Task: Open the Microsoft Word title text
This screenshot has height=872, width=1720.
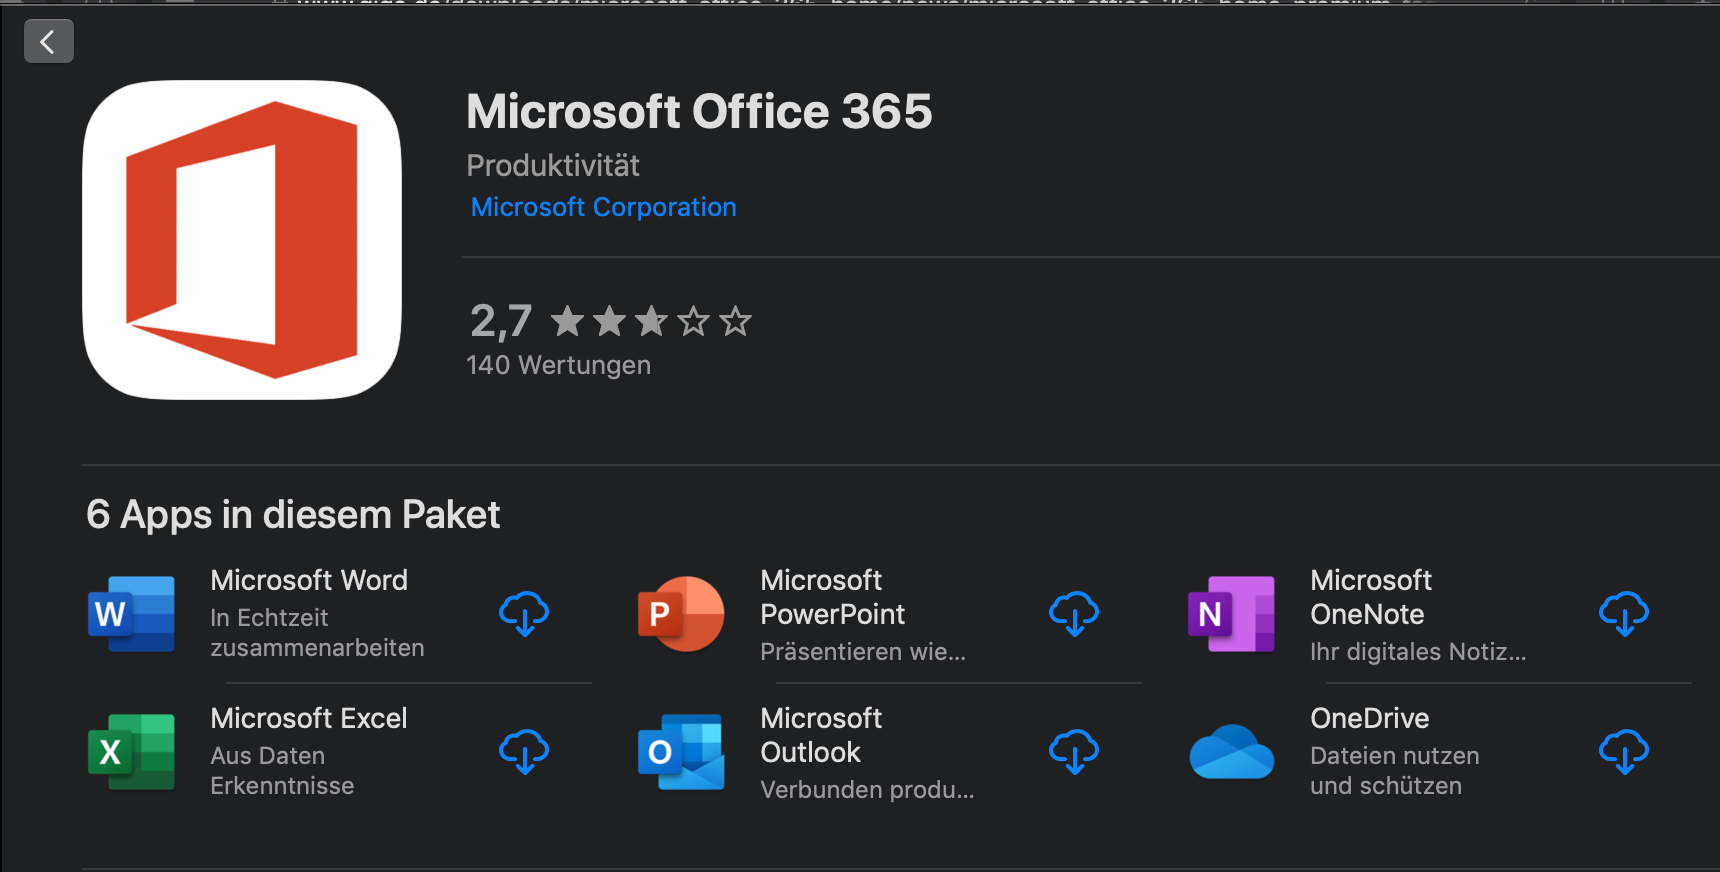Action: [309, 580]
